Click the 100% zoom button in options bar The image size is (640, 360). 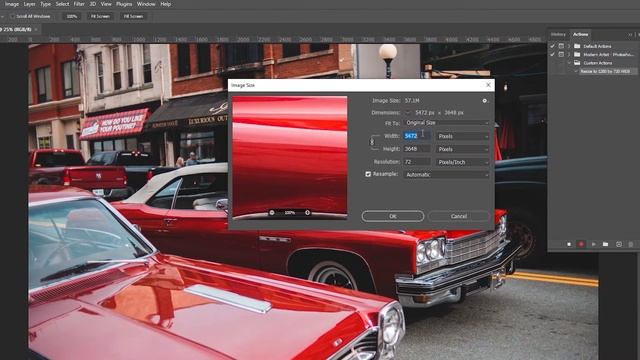[71, 16]
